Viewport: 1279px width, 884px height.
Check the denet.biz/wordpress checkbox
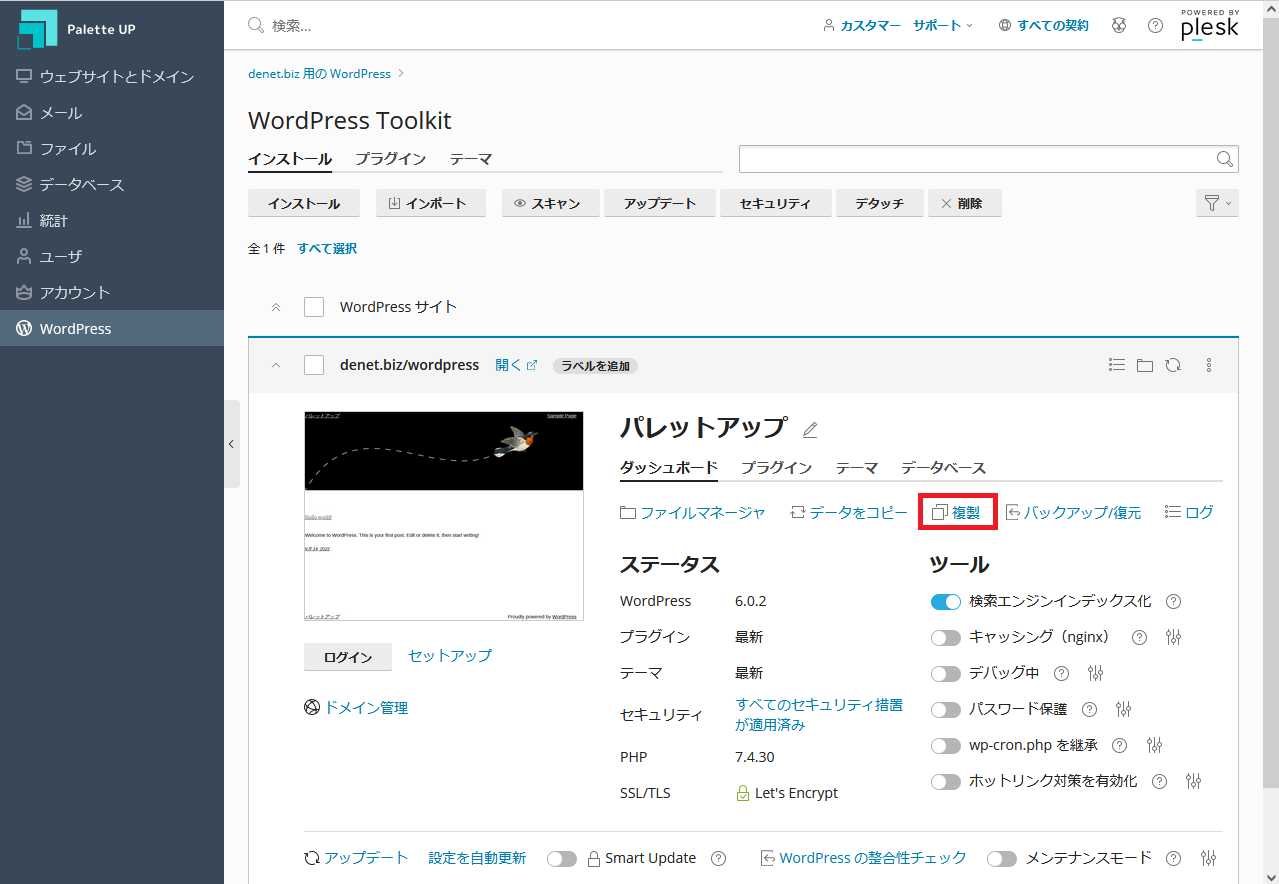[314, 365]
